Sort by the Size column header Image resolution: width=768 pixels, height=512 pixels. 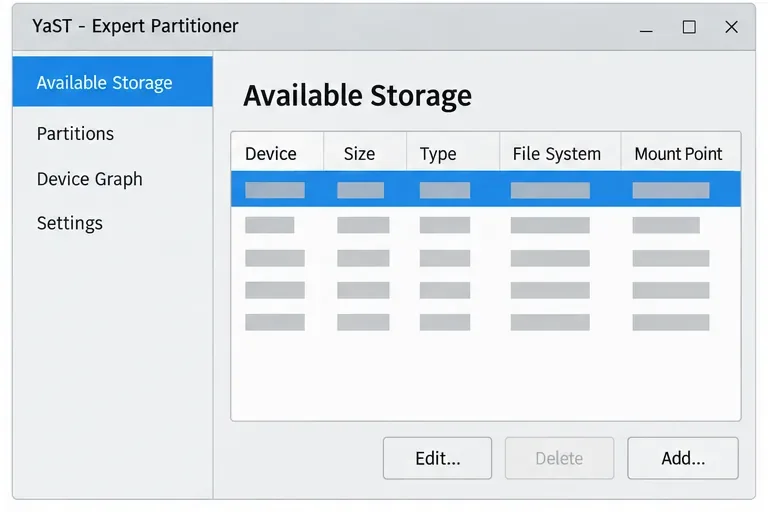(x=365, y=153)
